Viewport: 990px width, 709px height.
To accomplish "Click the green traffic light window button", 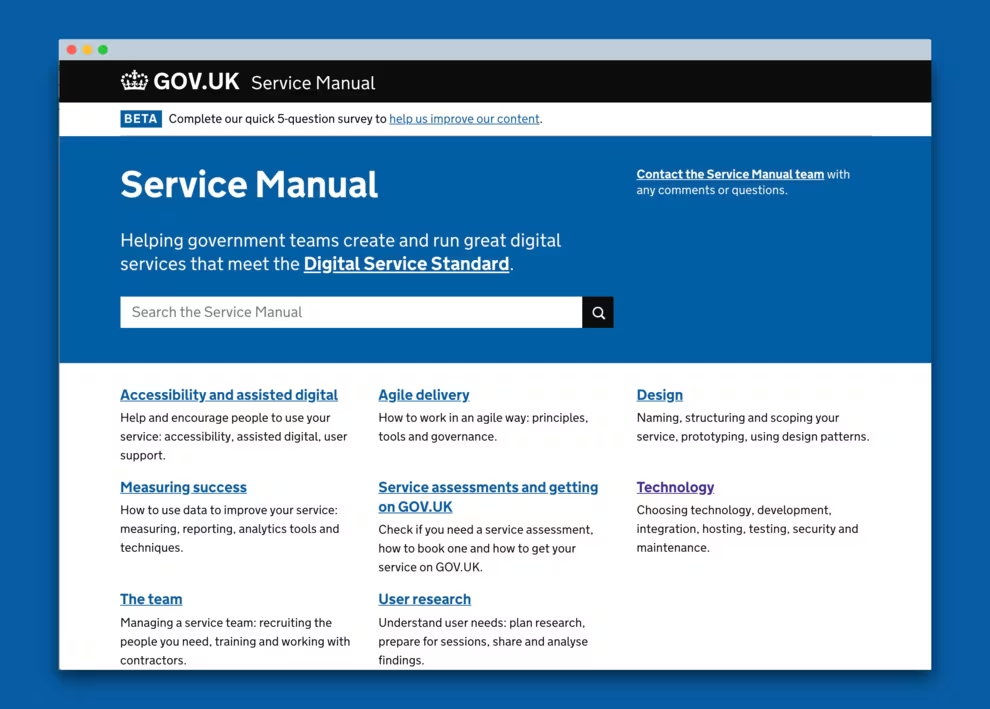I will (x=101, y=48).
